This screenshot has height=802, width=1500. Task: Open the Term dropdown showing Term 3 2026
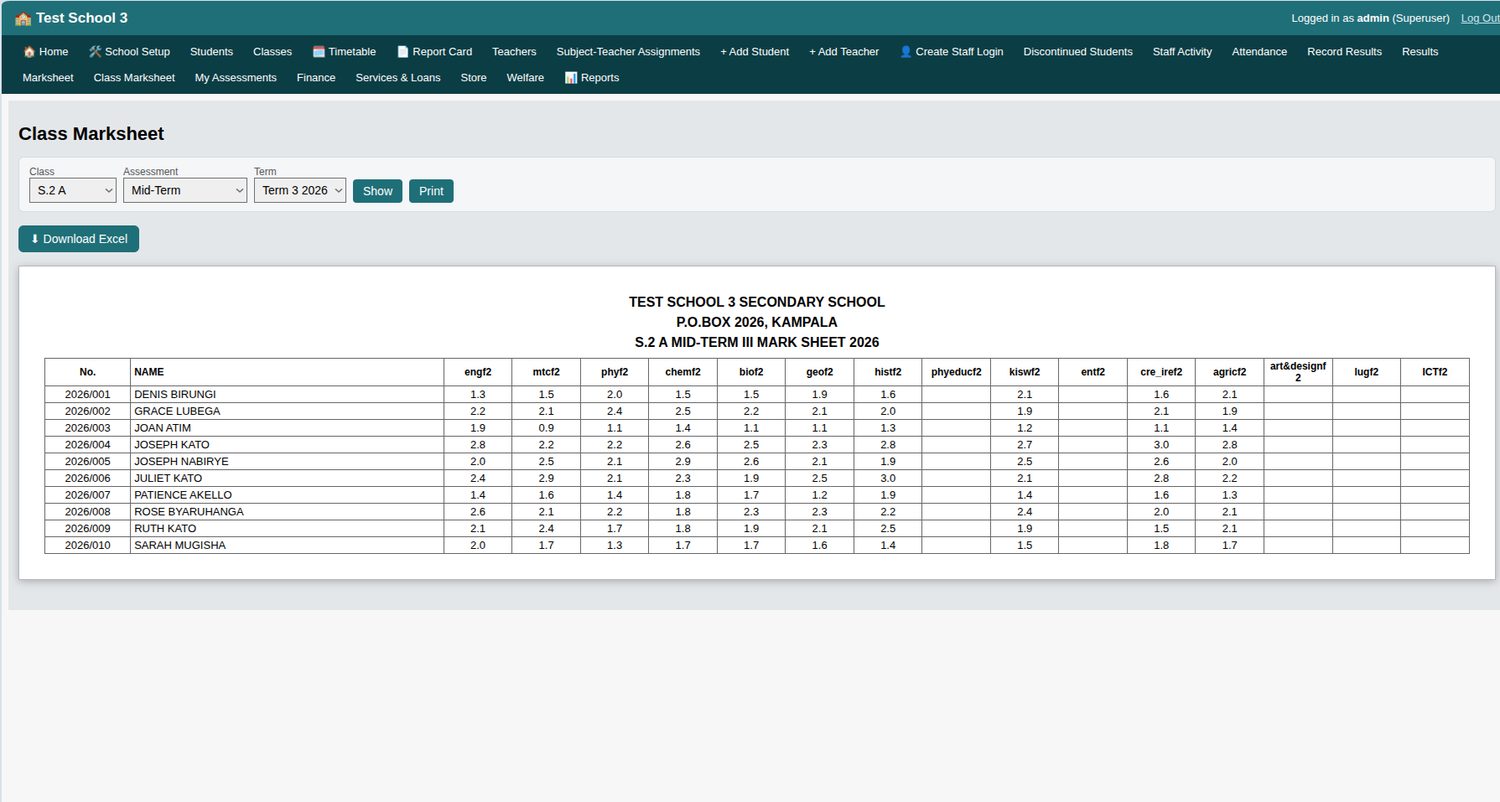(300, 190)
